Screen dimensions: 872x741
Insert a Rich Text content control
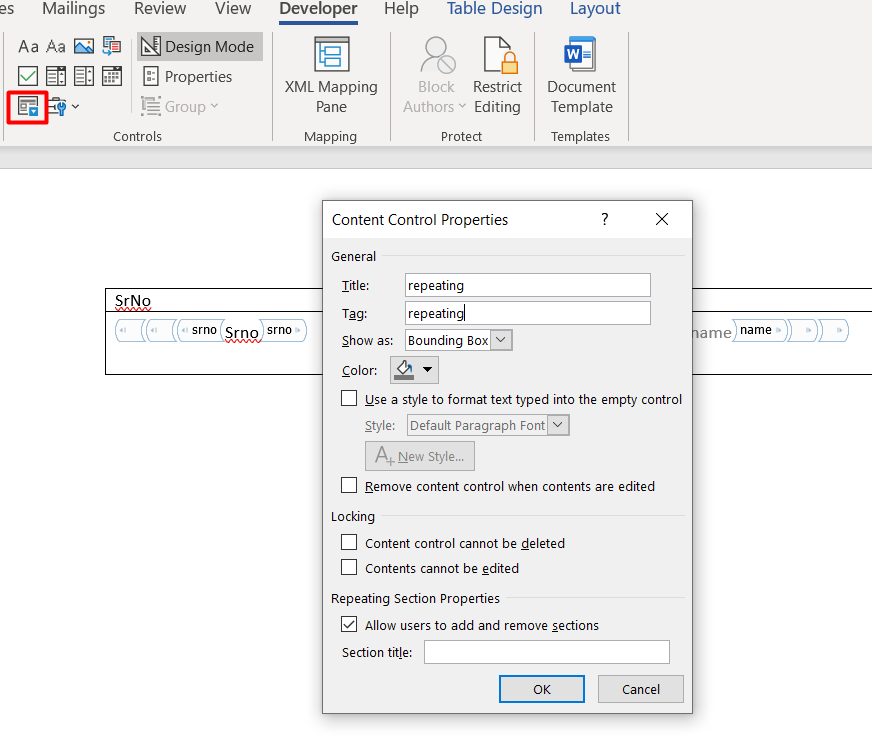(x=28, y=47)
